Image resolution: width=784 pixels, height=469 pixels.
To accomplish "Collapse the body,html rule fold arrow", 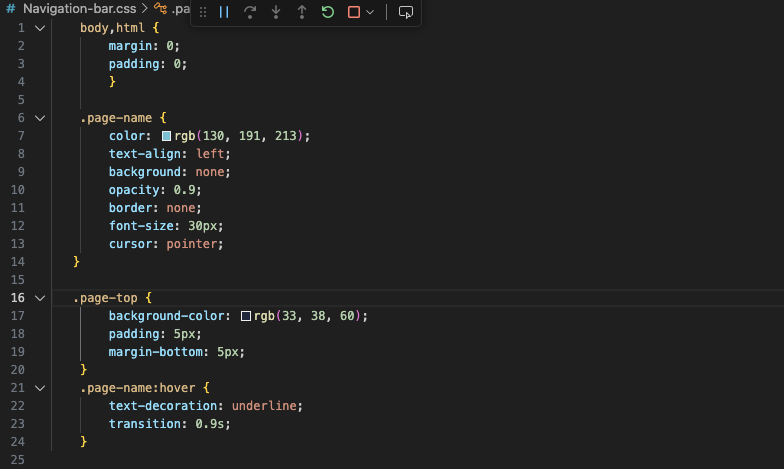I will pyautogui.click(x=40, y=27).
